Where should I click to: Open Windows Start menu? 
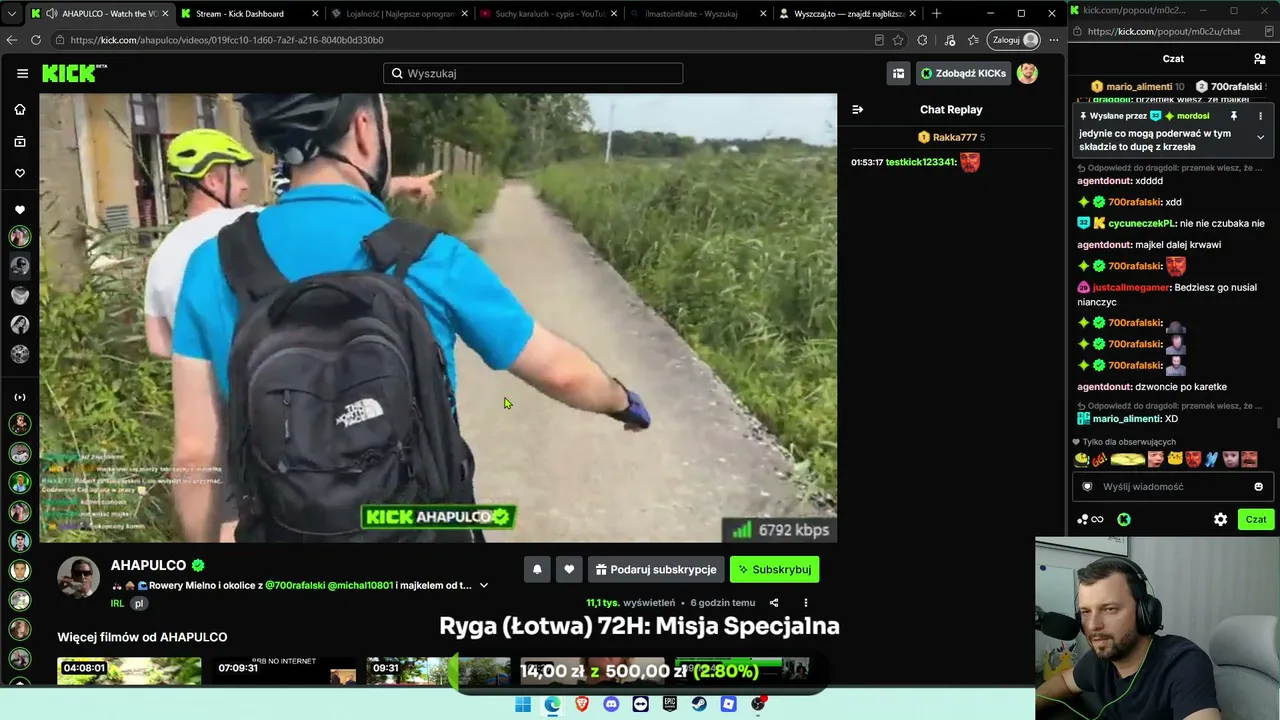click(522, 704)
